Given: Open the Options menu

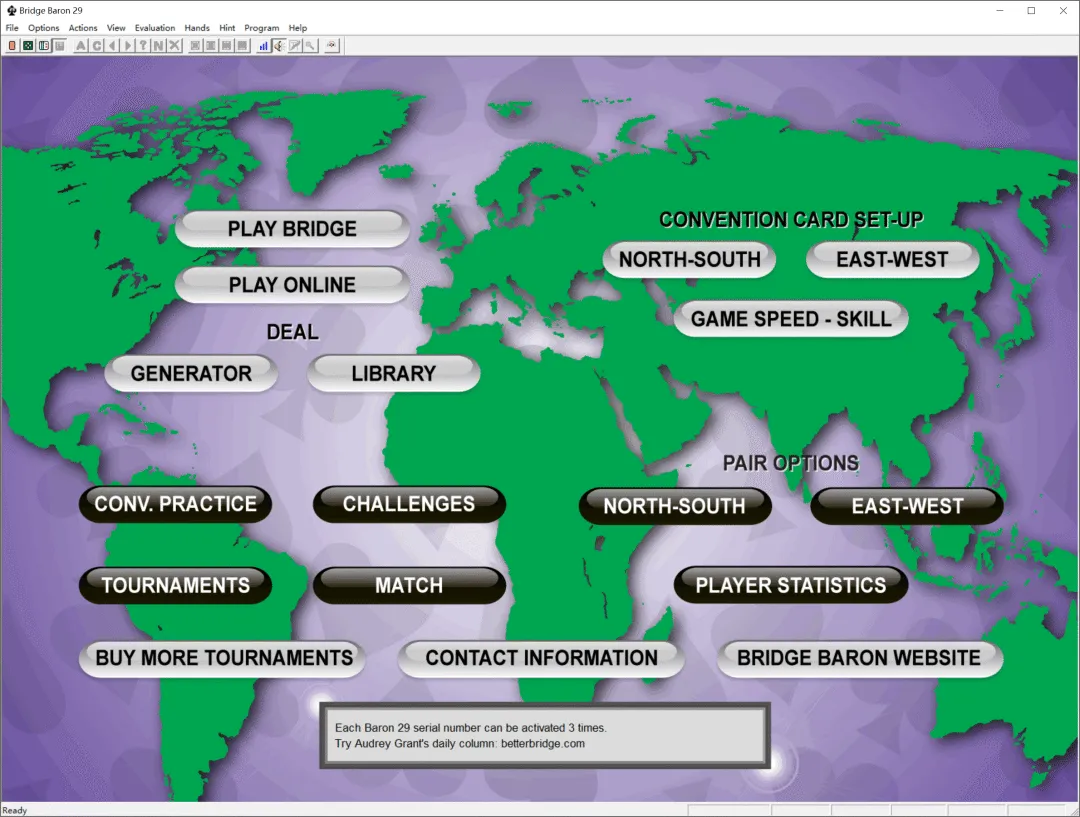Looking at the screenshot, I should [43, 28].
